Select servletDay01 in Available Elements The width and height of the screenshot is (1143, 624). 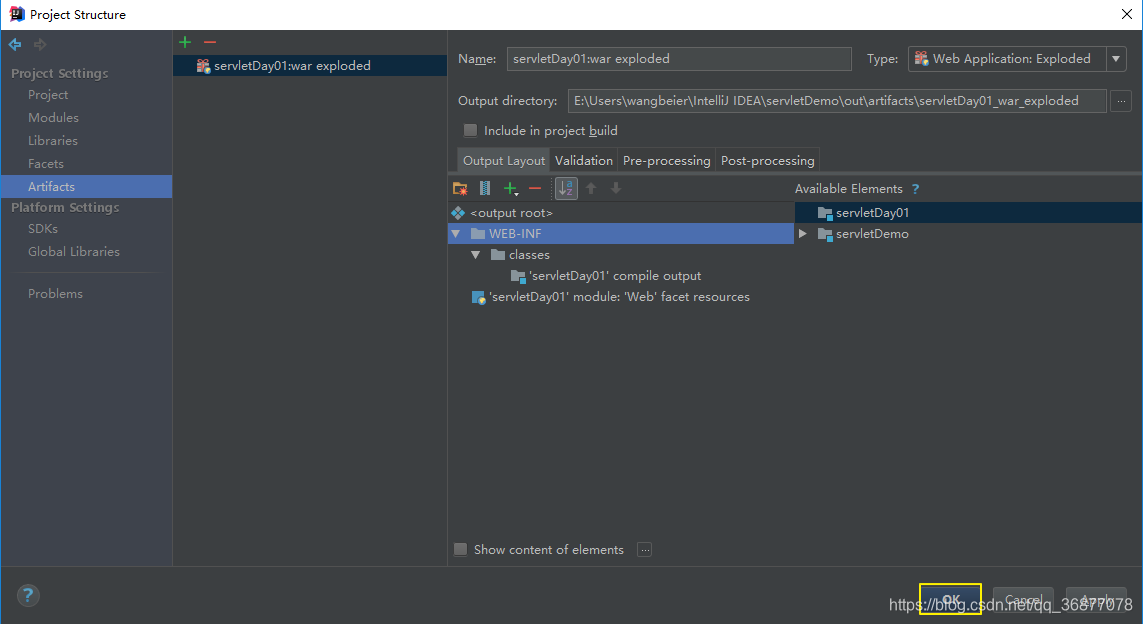(968, 213)
